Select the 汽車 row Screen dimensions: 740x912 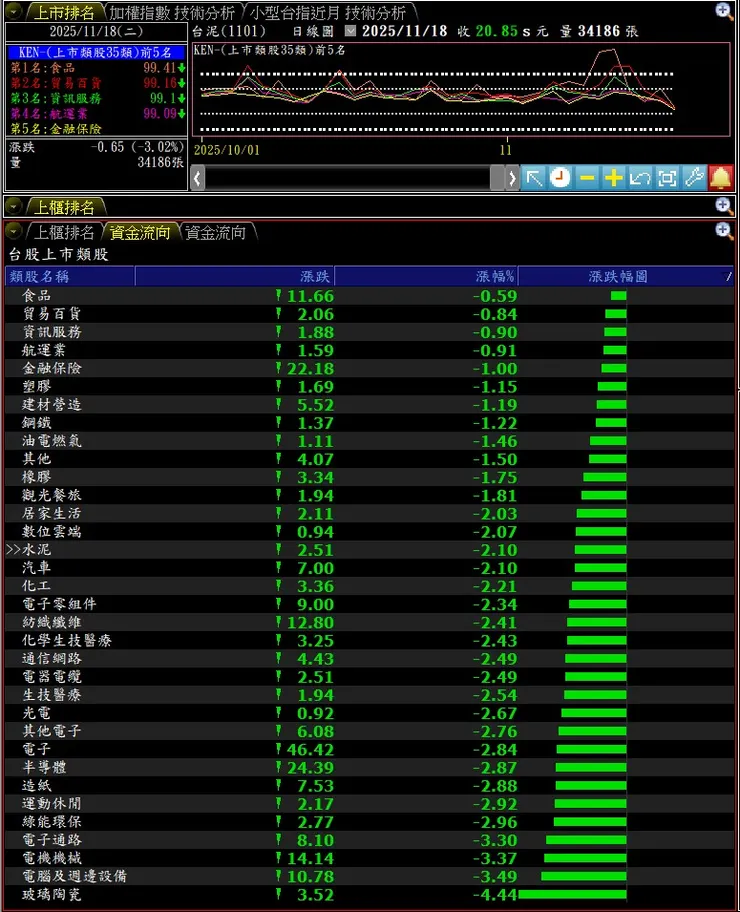point(369,568)
